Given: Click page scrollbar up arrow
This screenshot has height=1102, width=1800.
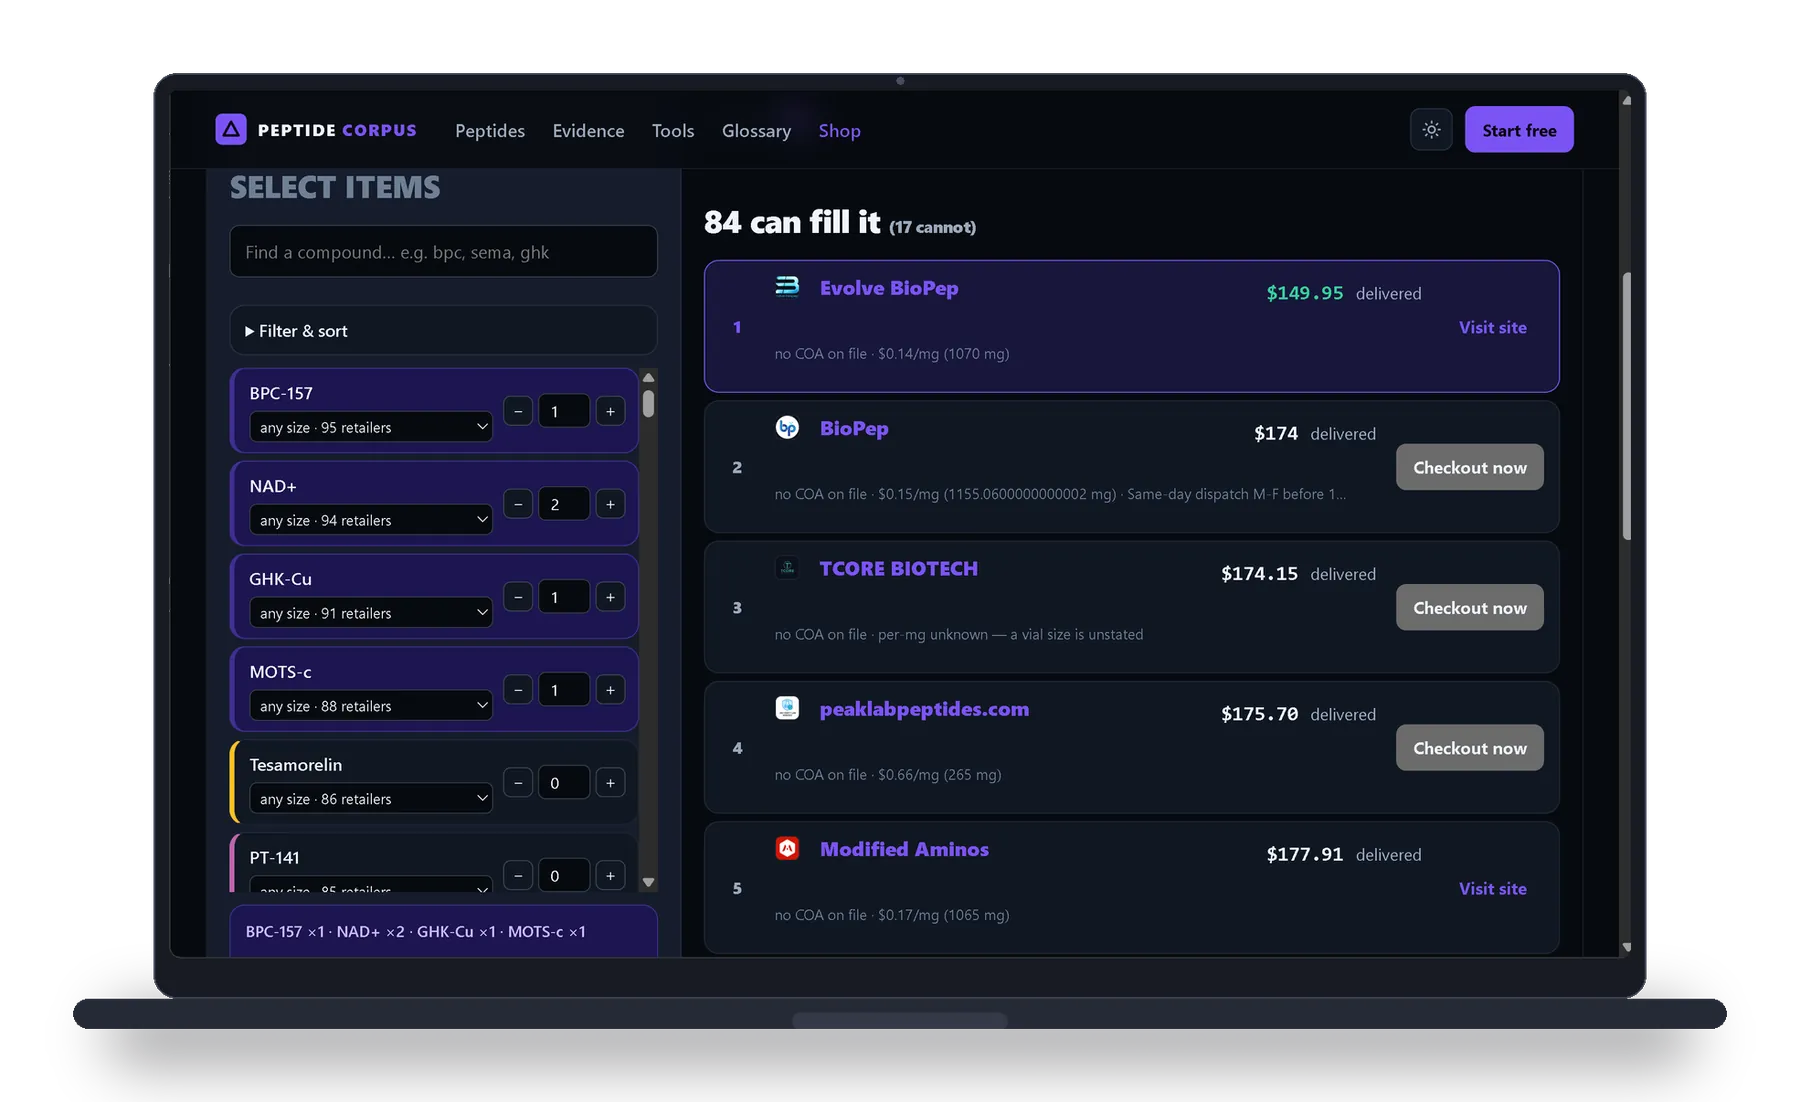Looking at the screenshot, I should point(1627,100).
